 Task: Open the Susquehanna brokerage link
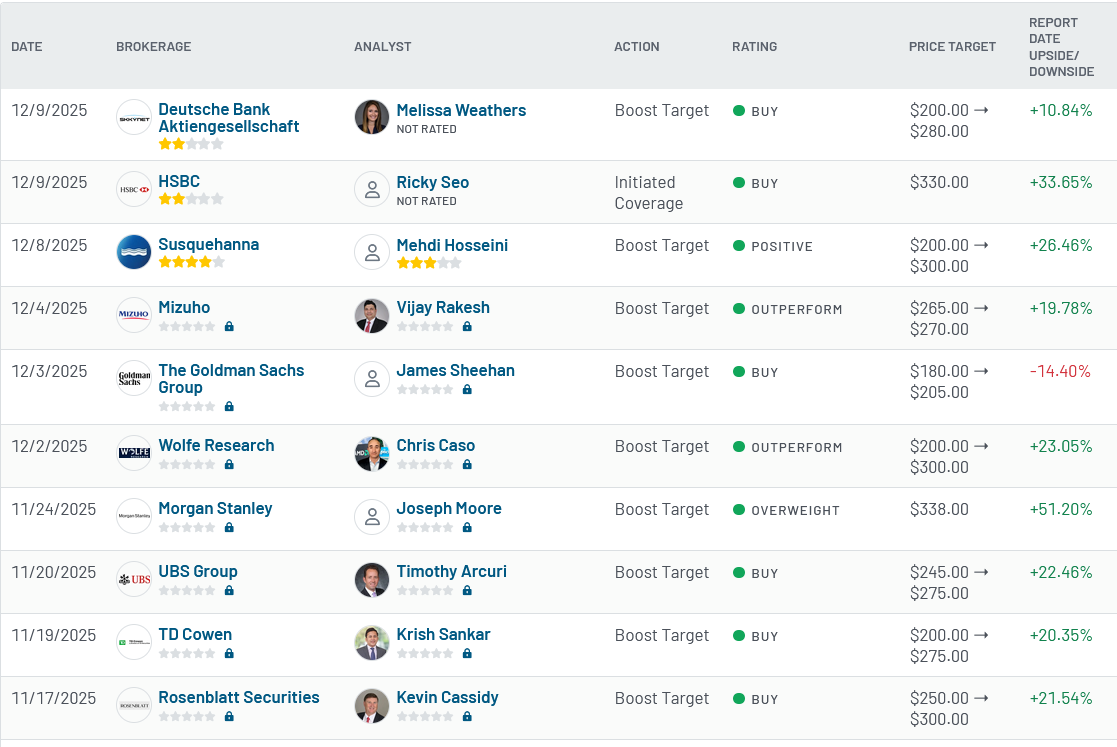[x=209, y=244]
